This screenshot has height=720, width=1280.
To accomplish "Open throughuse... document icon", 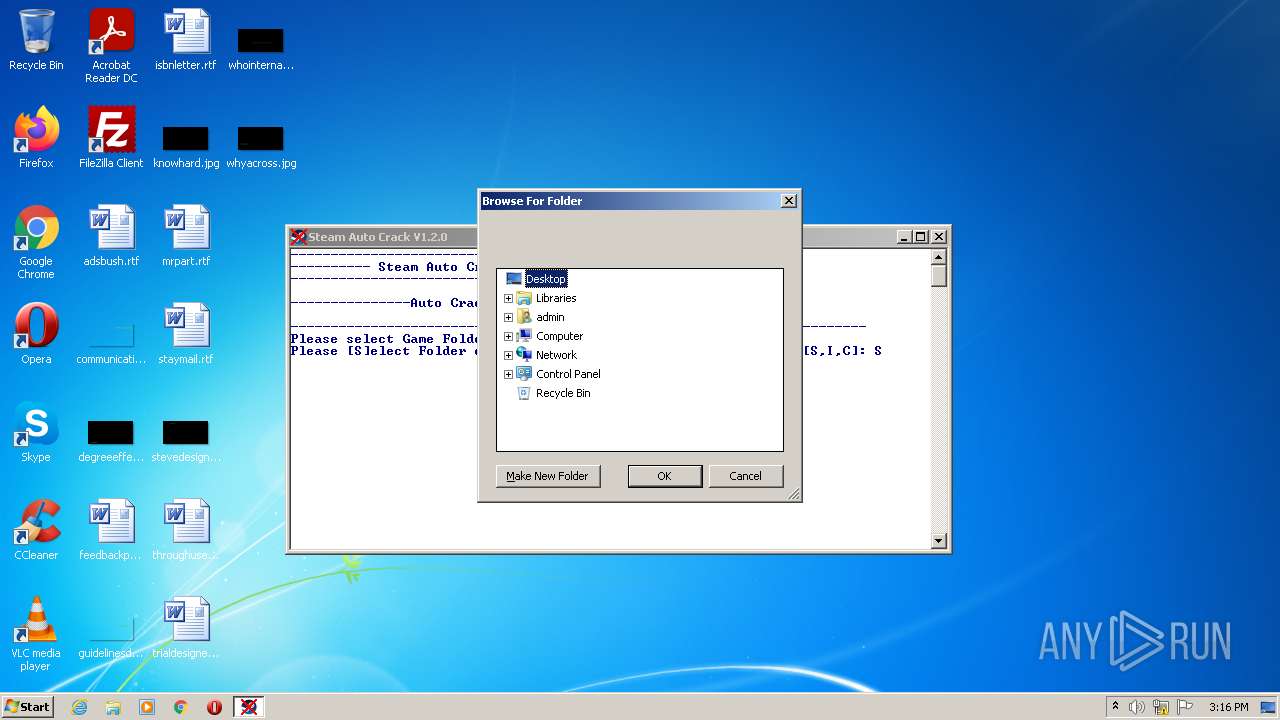I will (x=186, y=530).
